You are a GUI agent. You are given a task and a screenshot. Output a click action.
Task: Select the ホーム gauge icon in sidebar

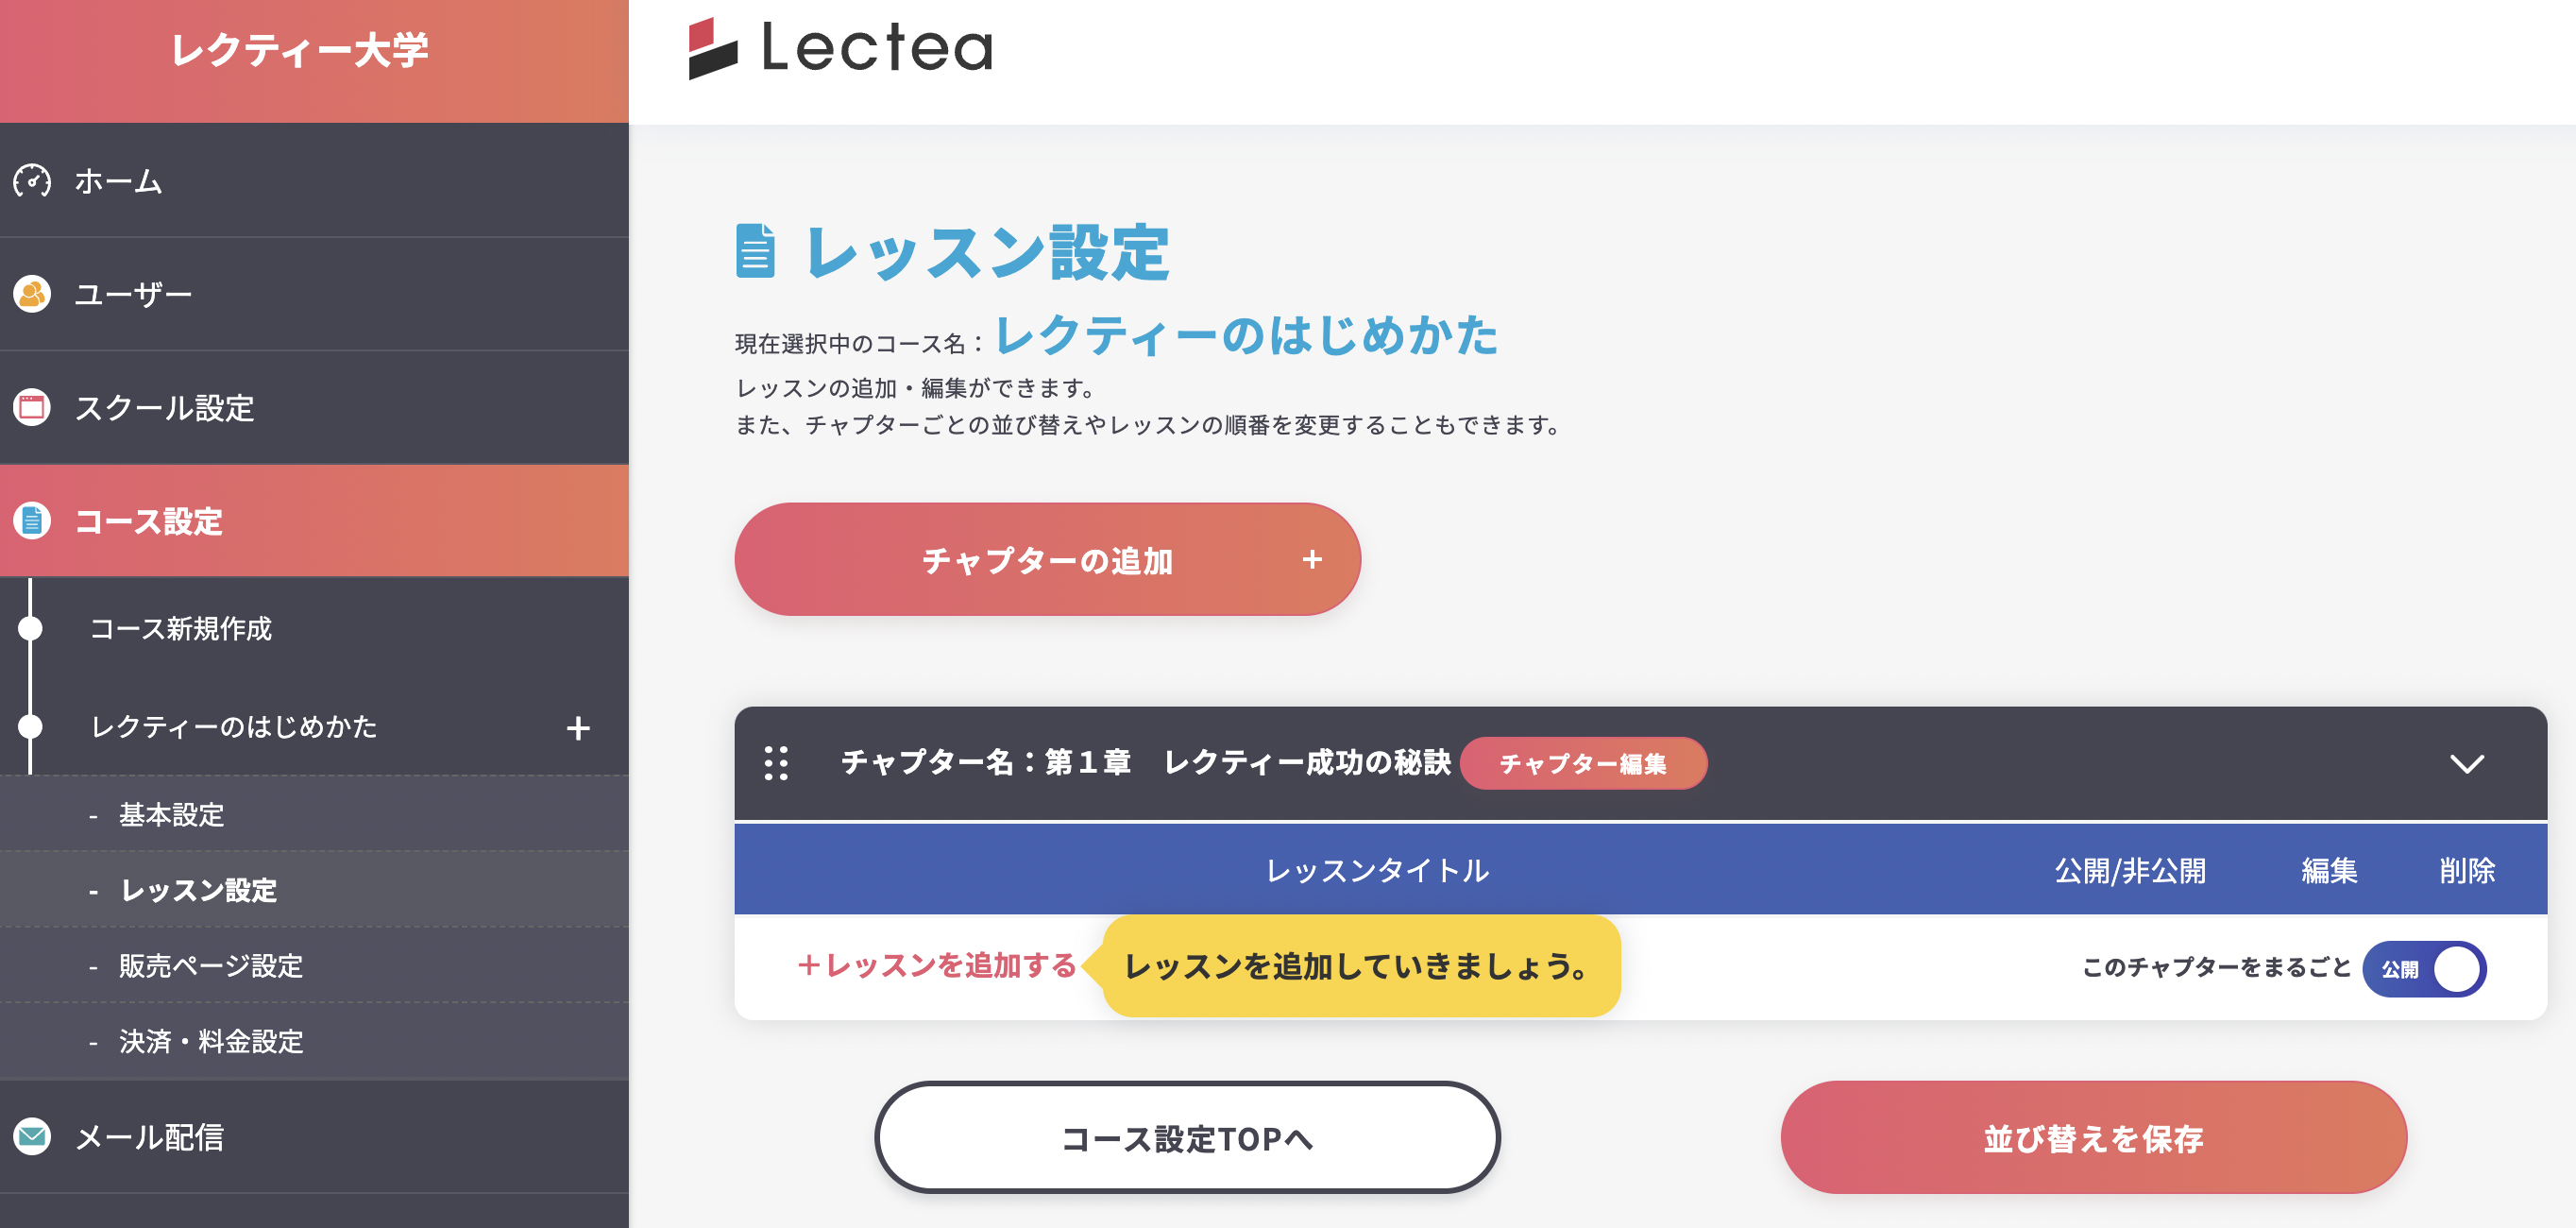click(33, 182)
